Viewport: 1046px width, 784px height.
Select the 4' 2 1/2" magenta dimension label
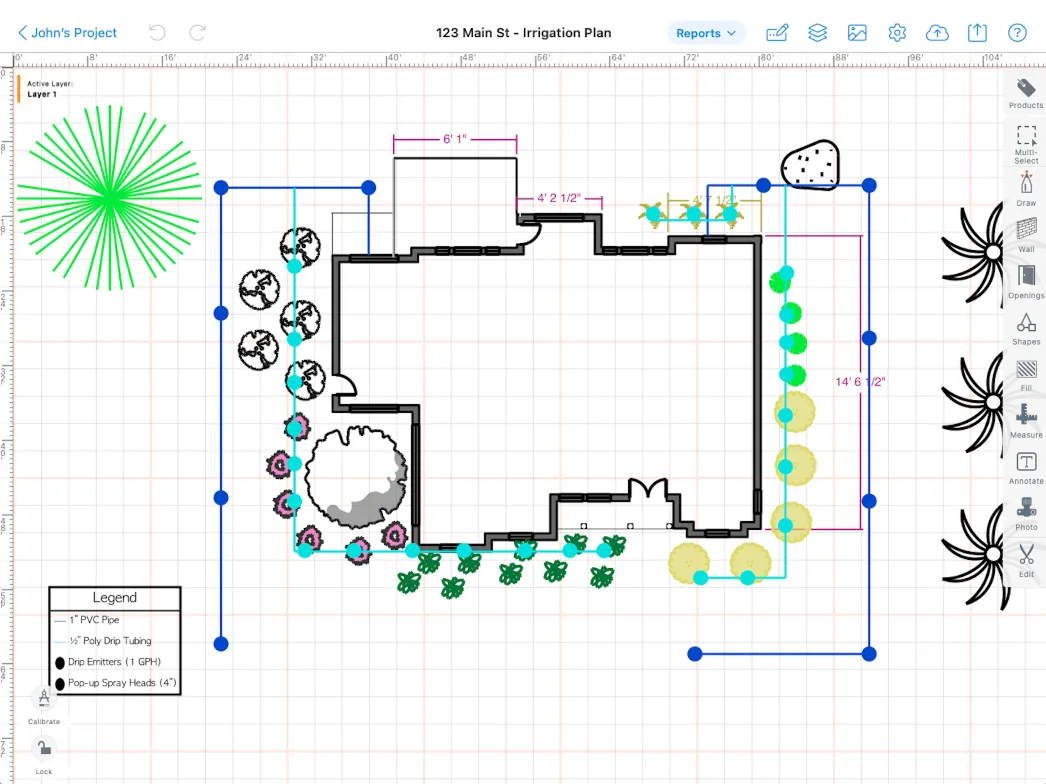point(559,198)
